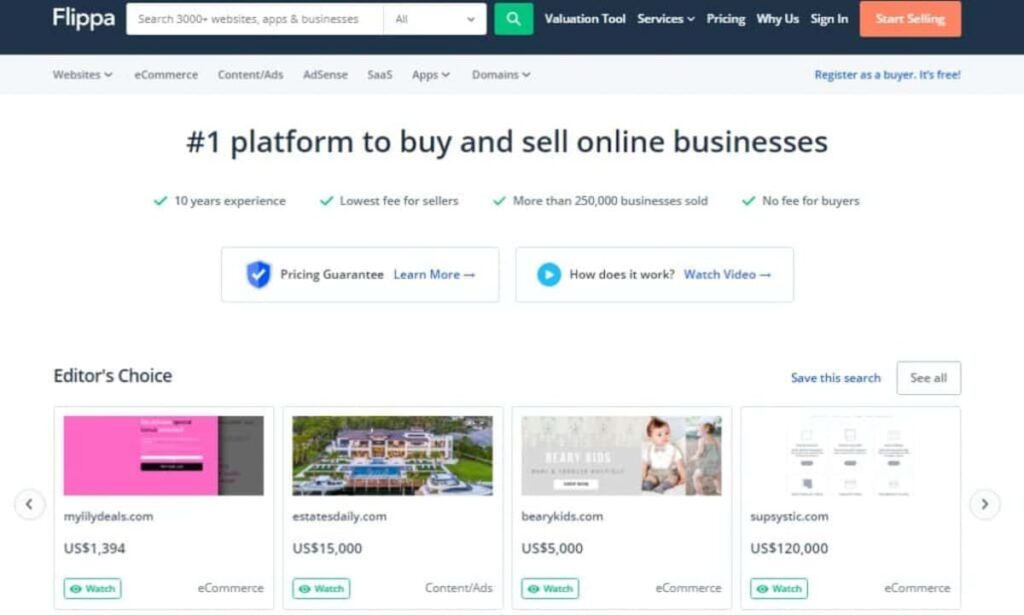This screenshot has height=615, width=1024.
Task: Expand the Apps dropdown
Action: coord(430,74)
